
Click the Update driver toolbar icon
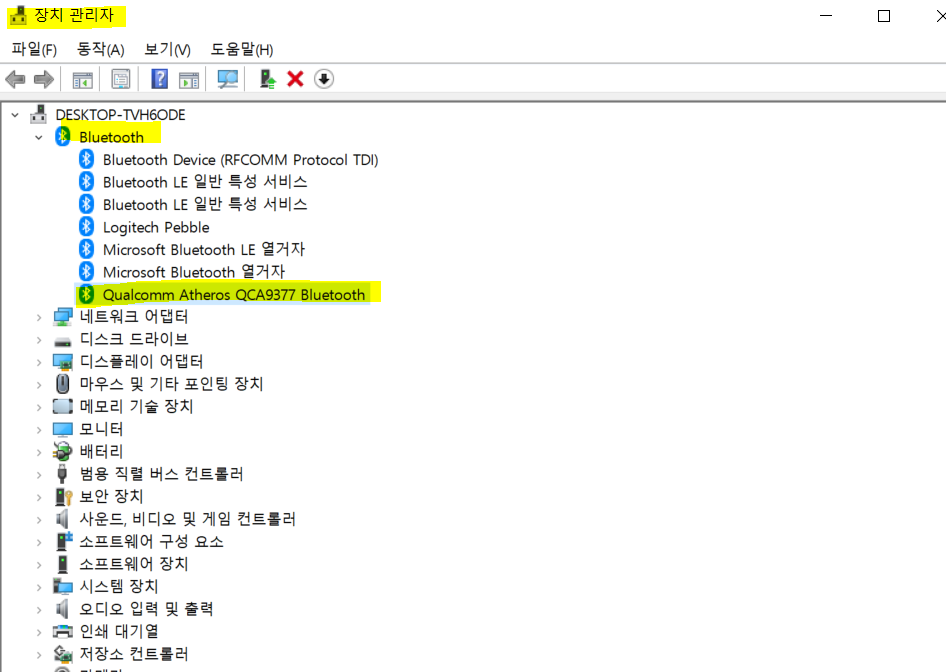[267, 79]
